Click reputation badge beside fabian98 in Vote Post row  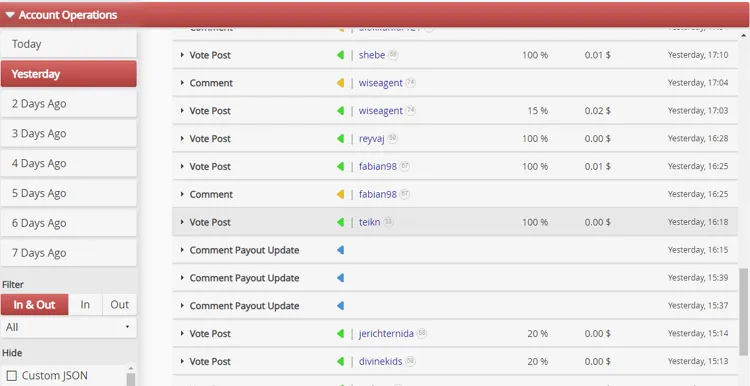tap(405, 166)
